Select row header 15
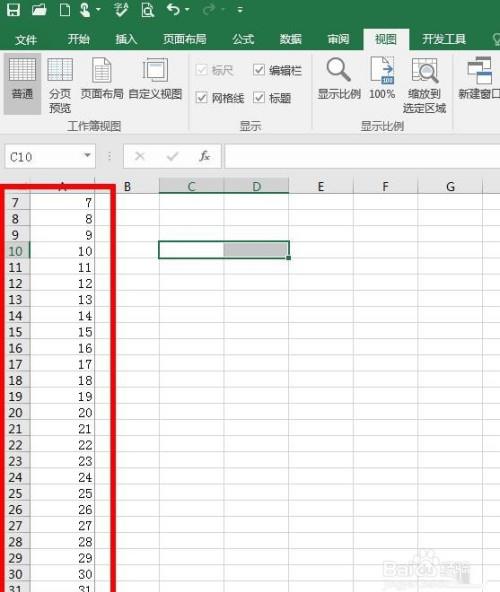 coord(15,332)
